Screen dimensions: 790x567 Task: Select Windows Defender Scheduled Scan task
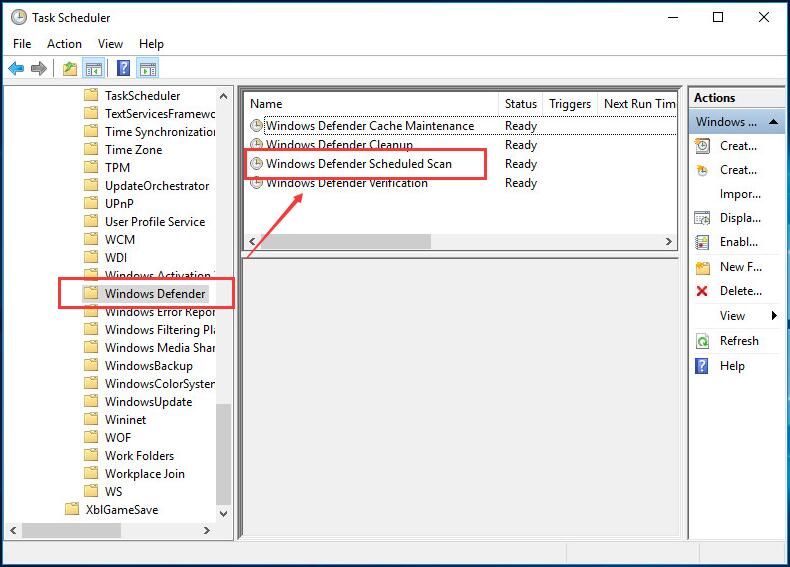point(358,164)
